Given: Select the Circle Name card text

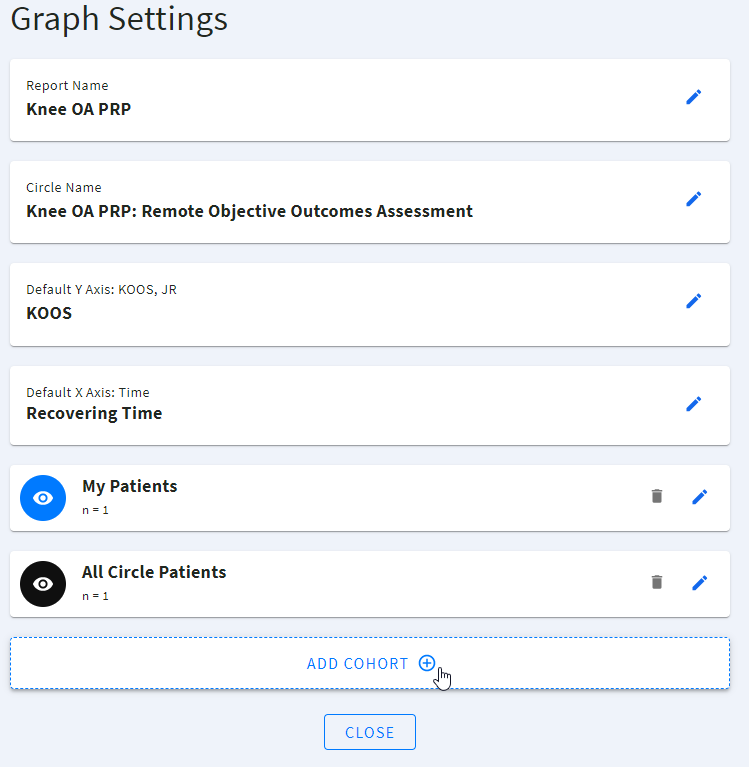Looking at the screenshot, I should [249, 211].
